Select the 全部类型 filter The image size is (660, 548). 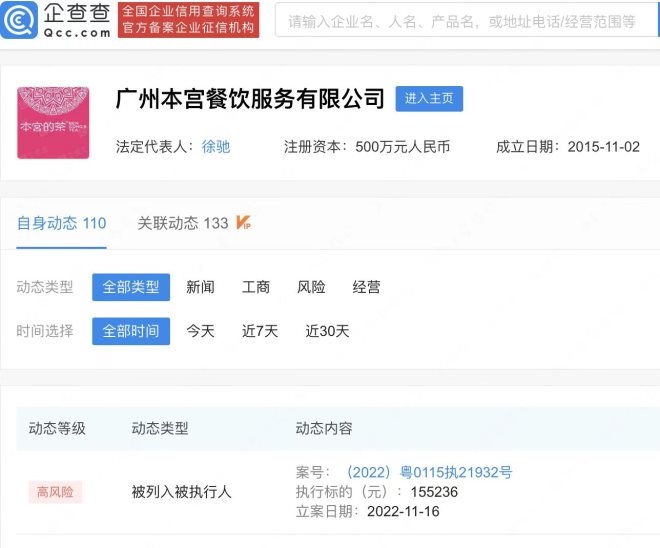point(131,287)
